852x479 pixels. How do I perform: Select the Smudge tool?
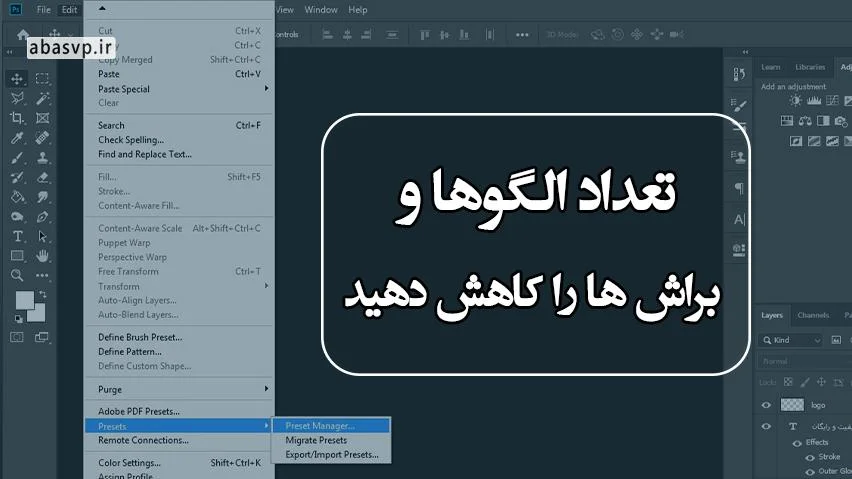click(42, 197)
